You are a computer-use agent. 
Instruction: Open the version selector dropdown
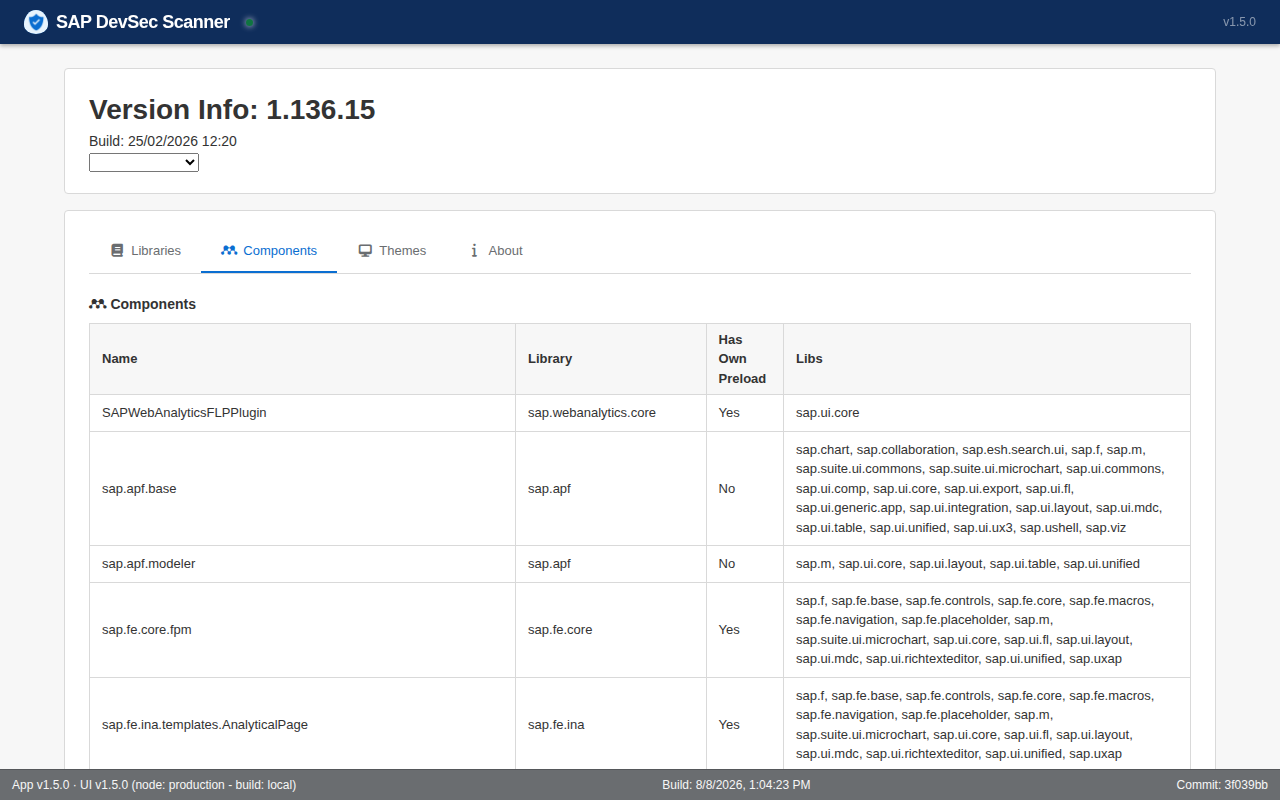click(x=144, y=162)
